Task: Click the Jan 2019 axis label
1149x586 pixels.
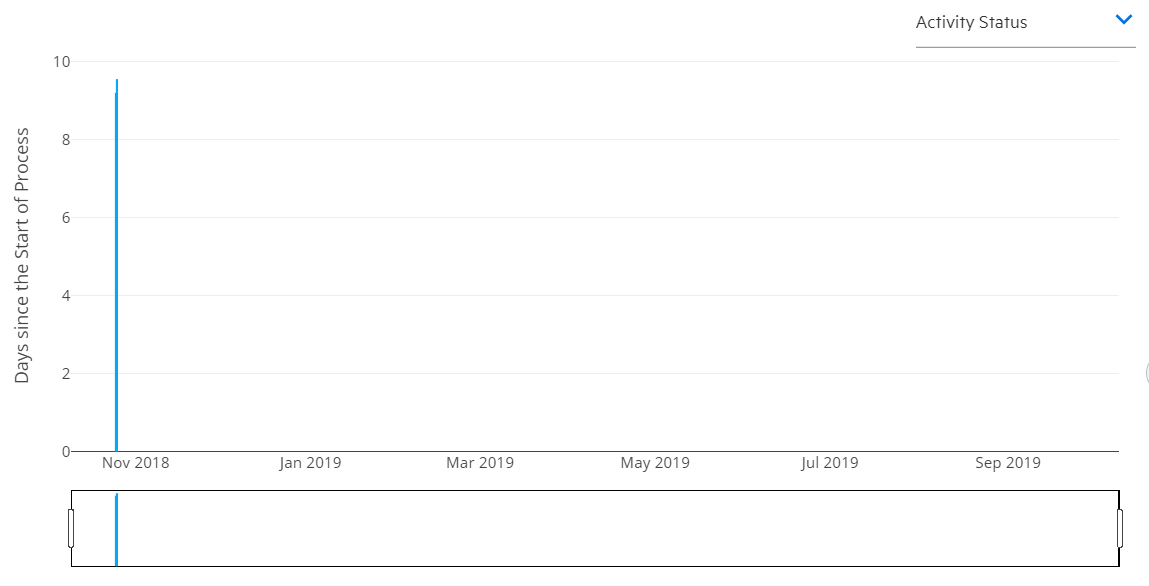Action: click(308, 462)
